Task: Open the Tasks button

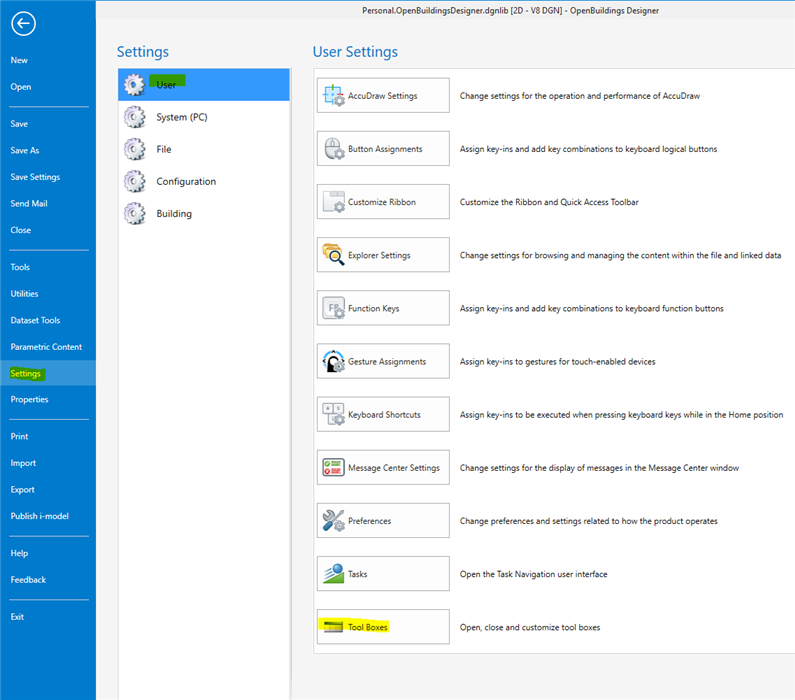Action: [383, 574]
